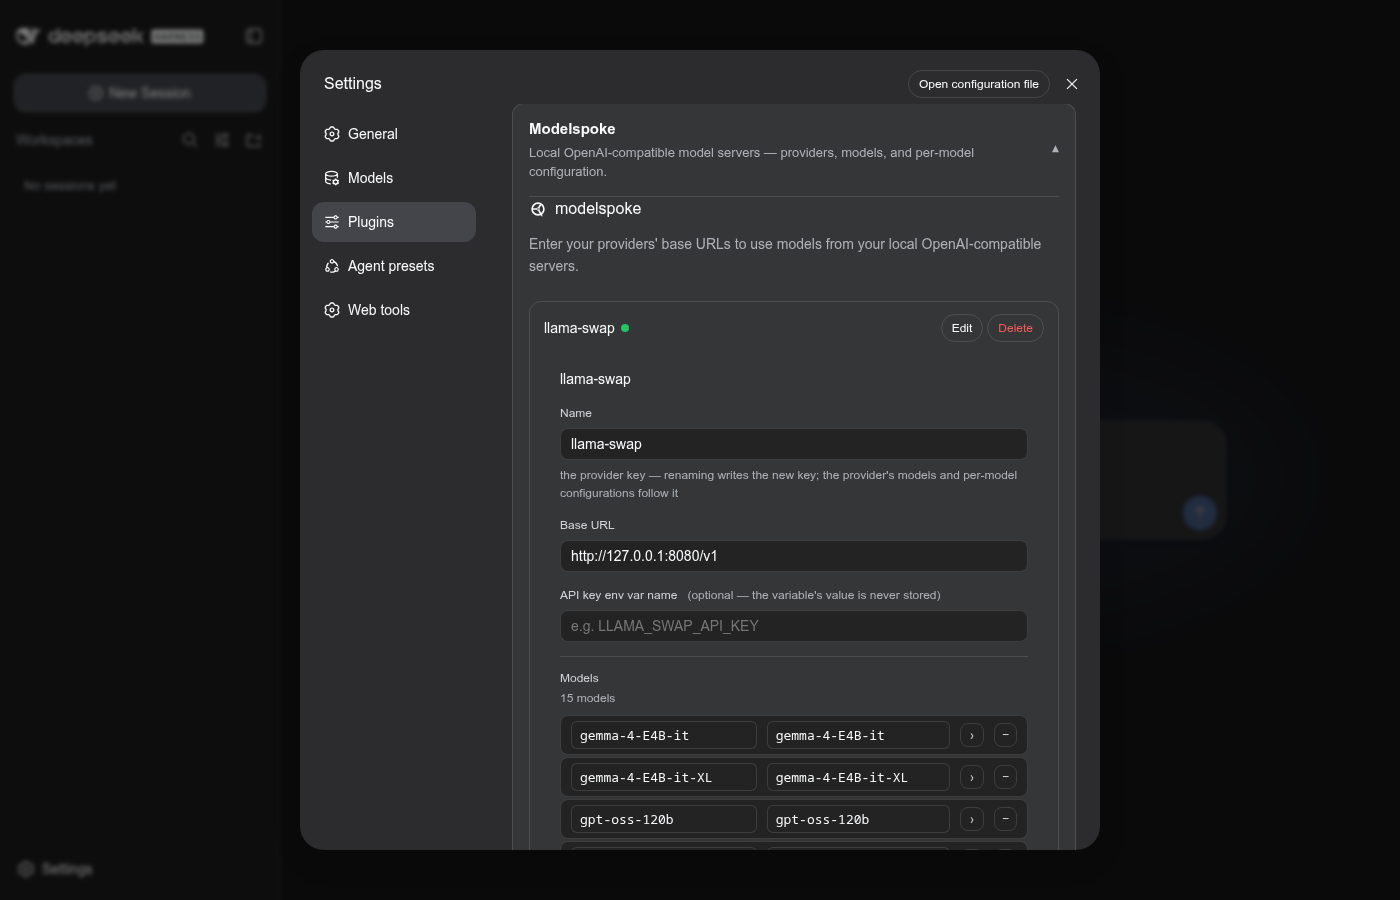This screenshot has height=900, width=1400.
Task: Click the left gemma-4-E4B-it field
Action: click(x=664, y=735)
